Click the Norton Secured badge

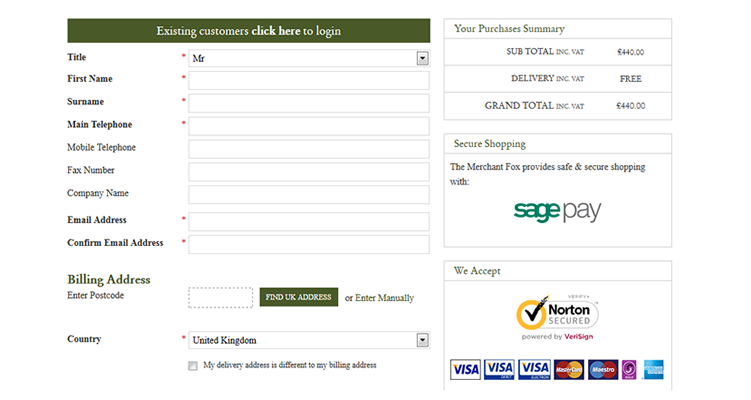tap(557, 319)
